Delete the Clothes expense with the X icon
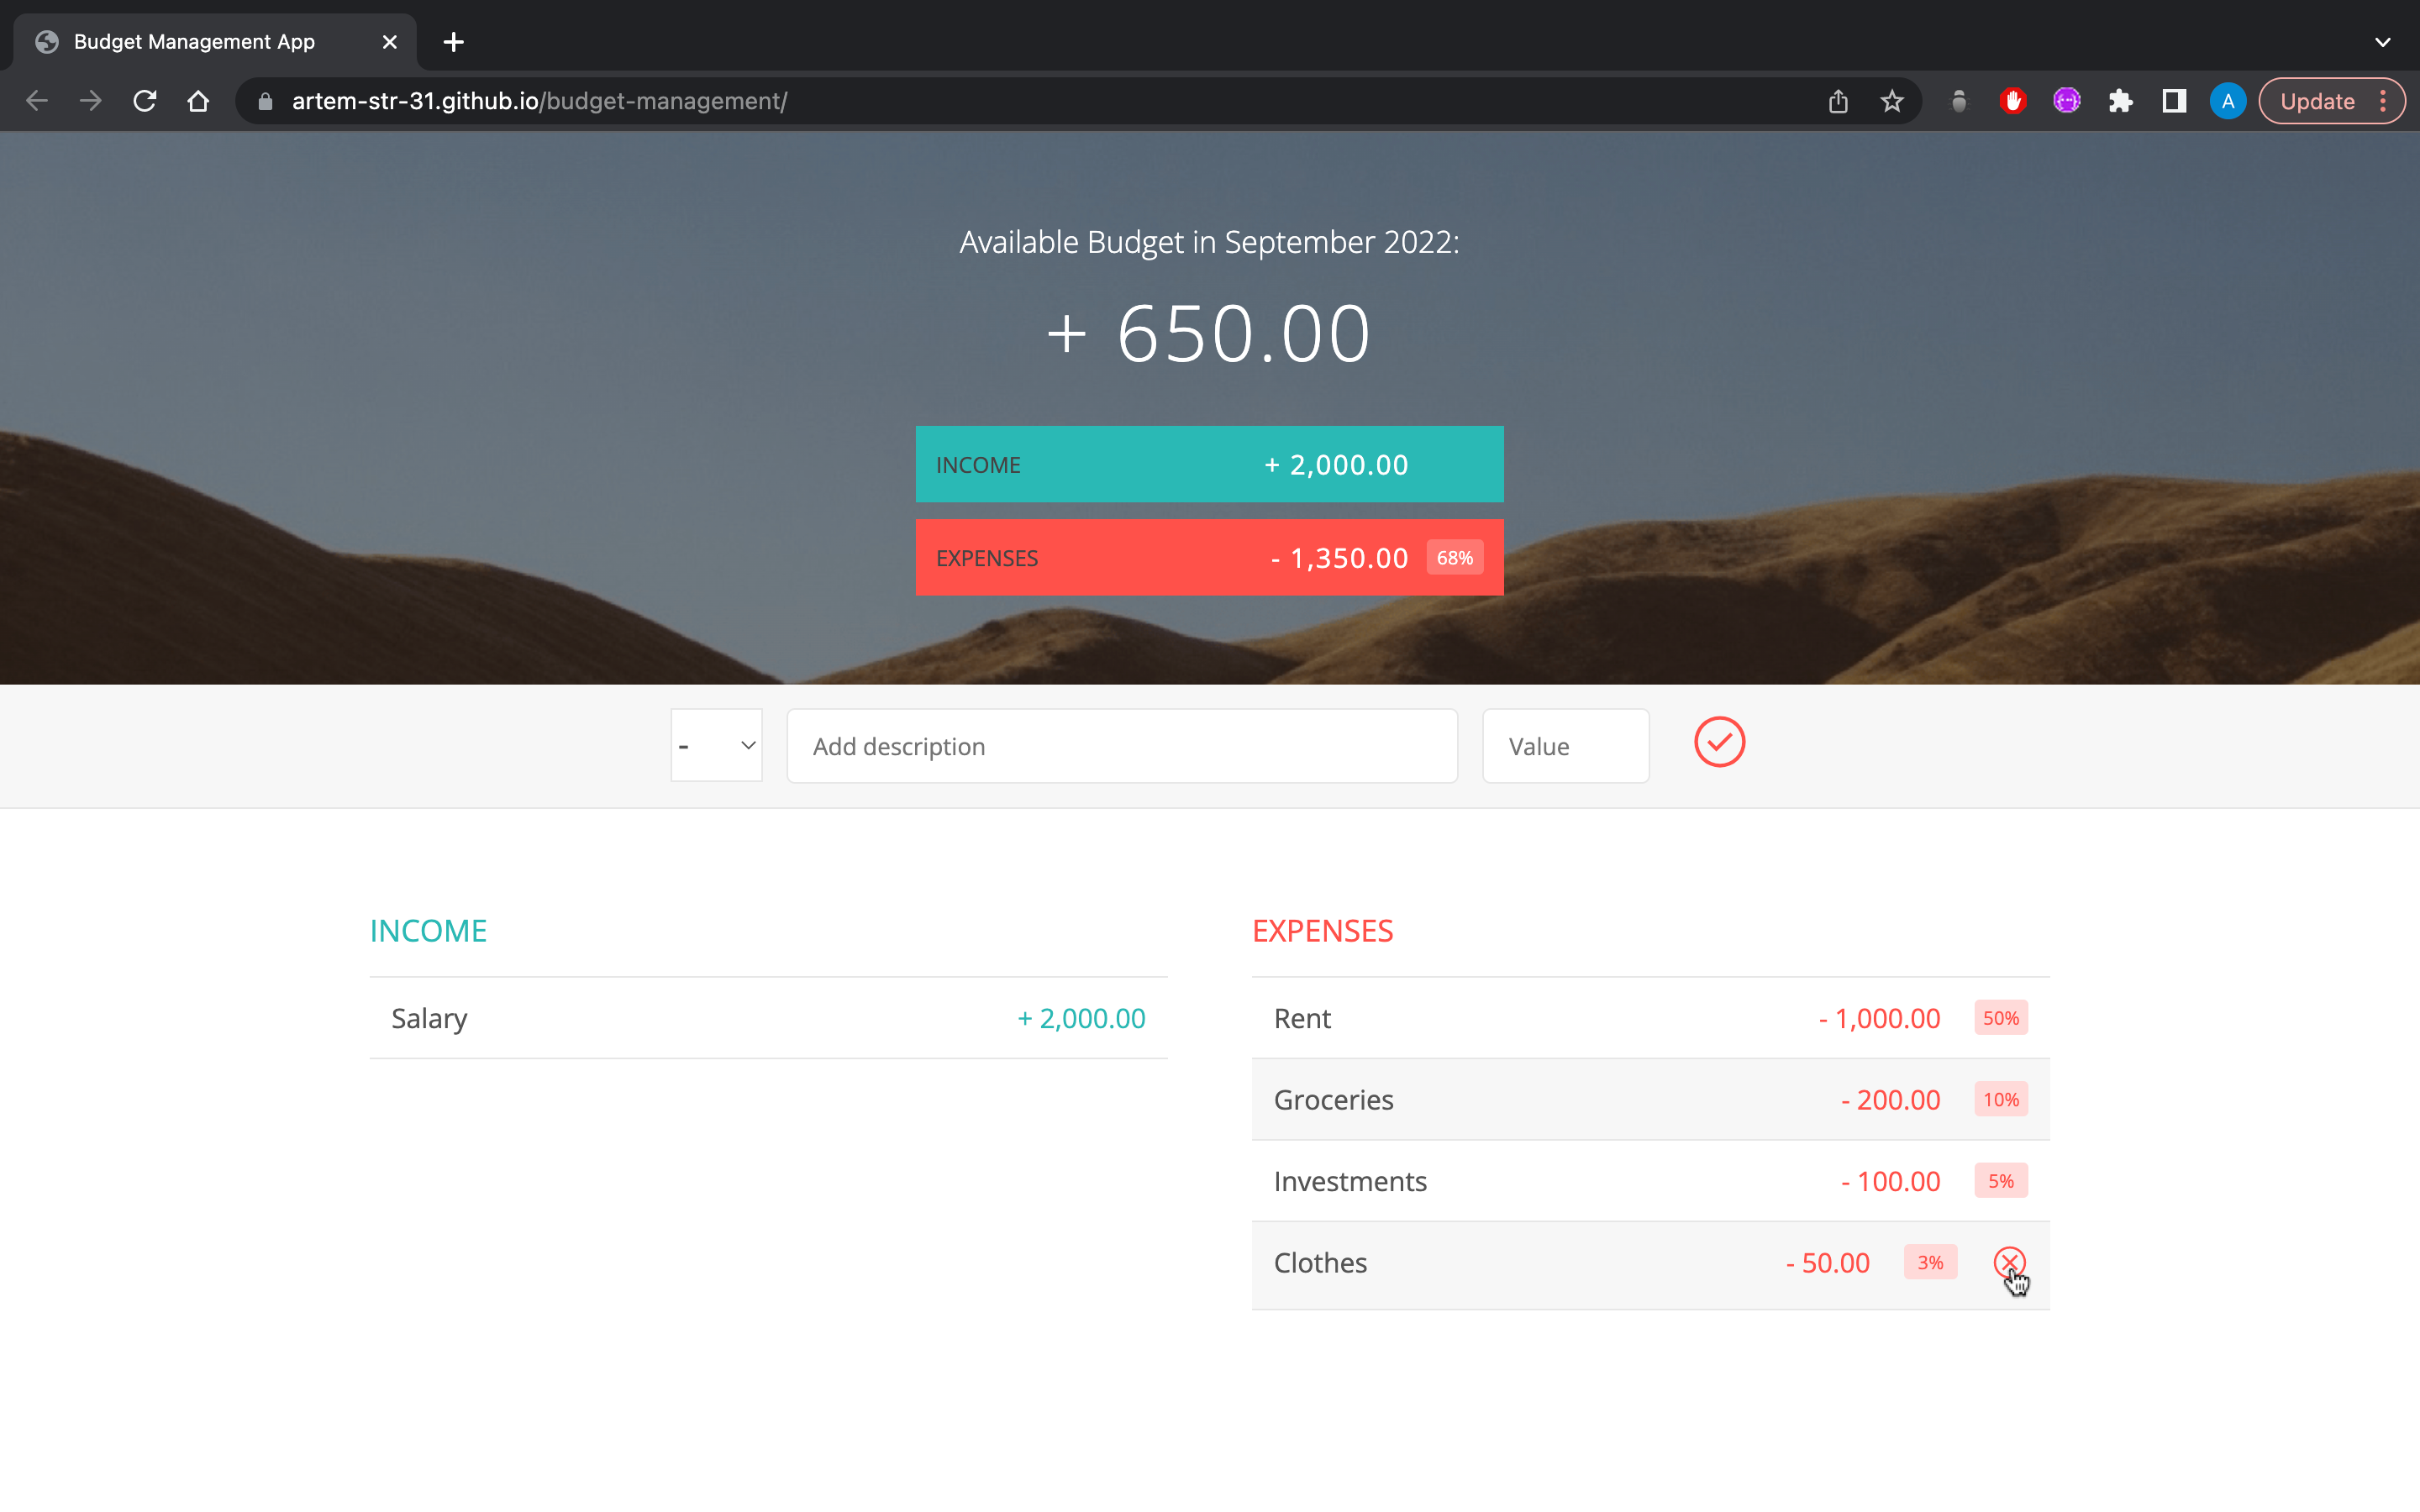The height and width of the screenshot is (1512, 2420). click(2008, 1262)
